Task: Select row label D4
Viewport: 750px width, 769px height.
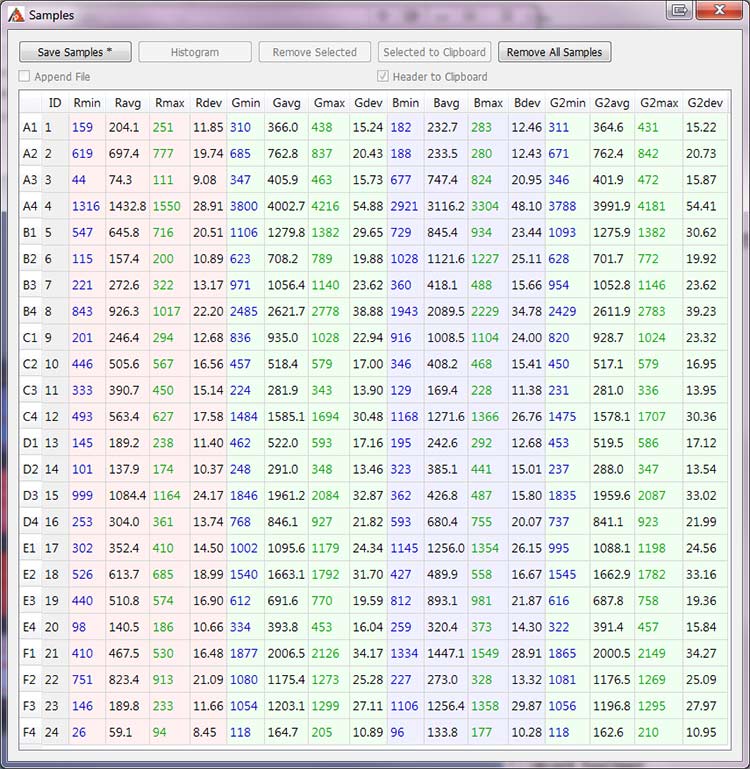Action: 30,522
